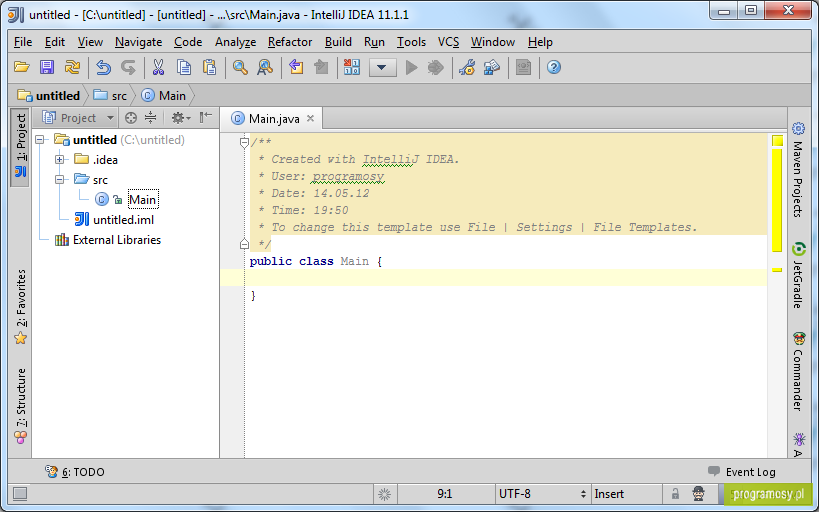Toggle the 2: Favorites side panel
Image resolution: width=819 pixels, height=512 pixels.
pos(20,307)
